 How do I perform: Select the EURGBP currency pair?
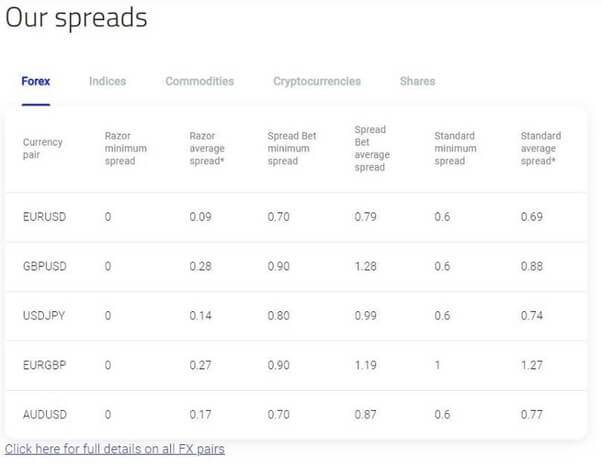pyautogui.click(x=45, y=365)
